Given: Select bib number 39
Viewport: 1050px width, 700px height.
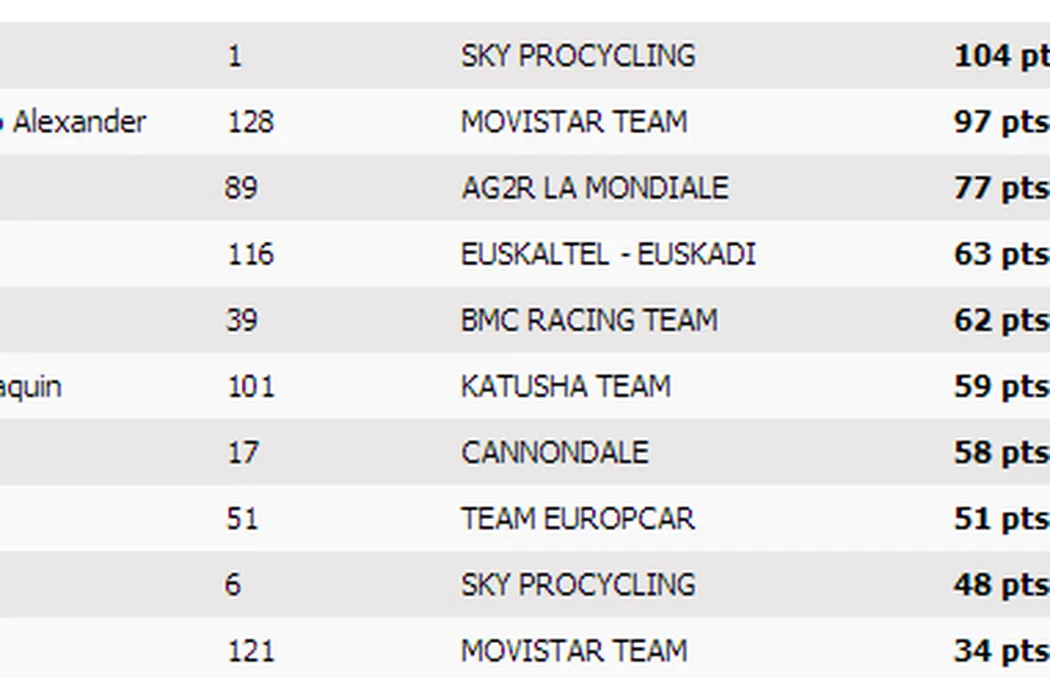Looking at the screenshot, I should (241, 320).
